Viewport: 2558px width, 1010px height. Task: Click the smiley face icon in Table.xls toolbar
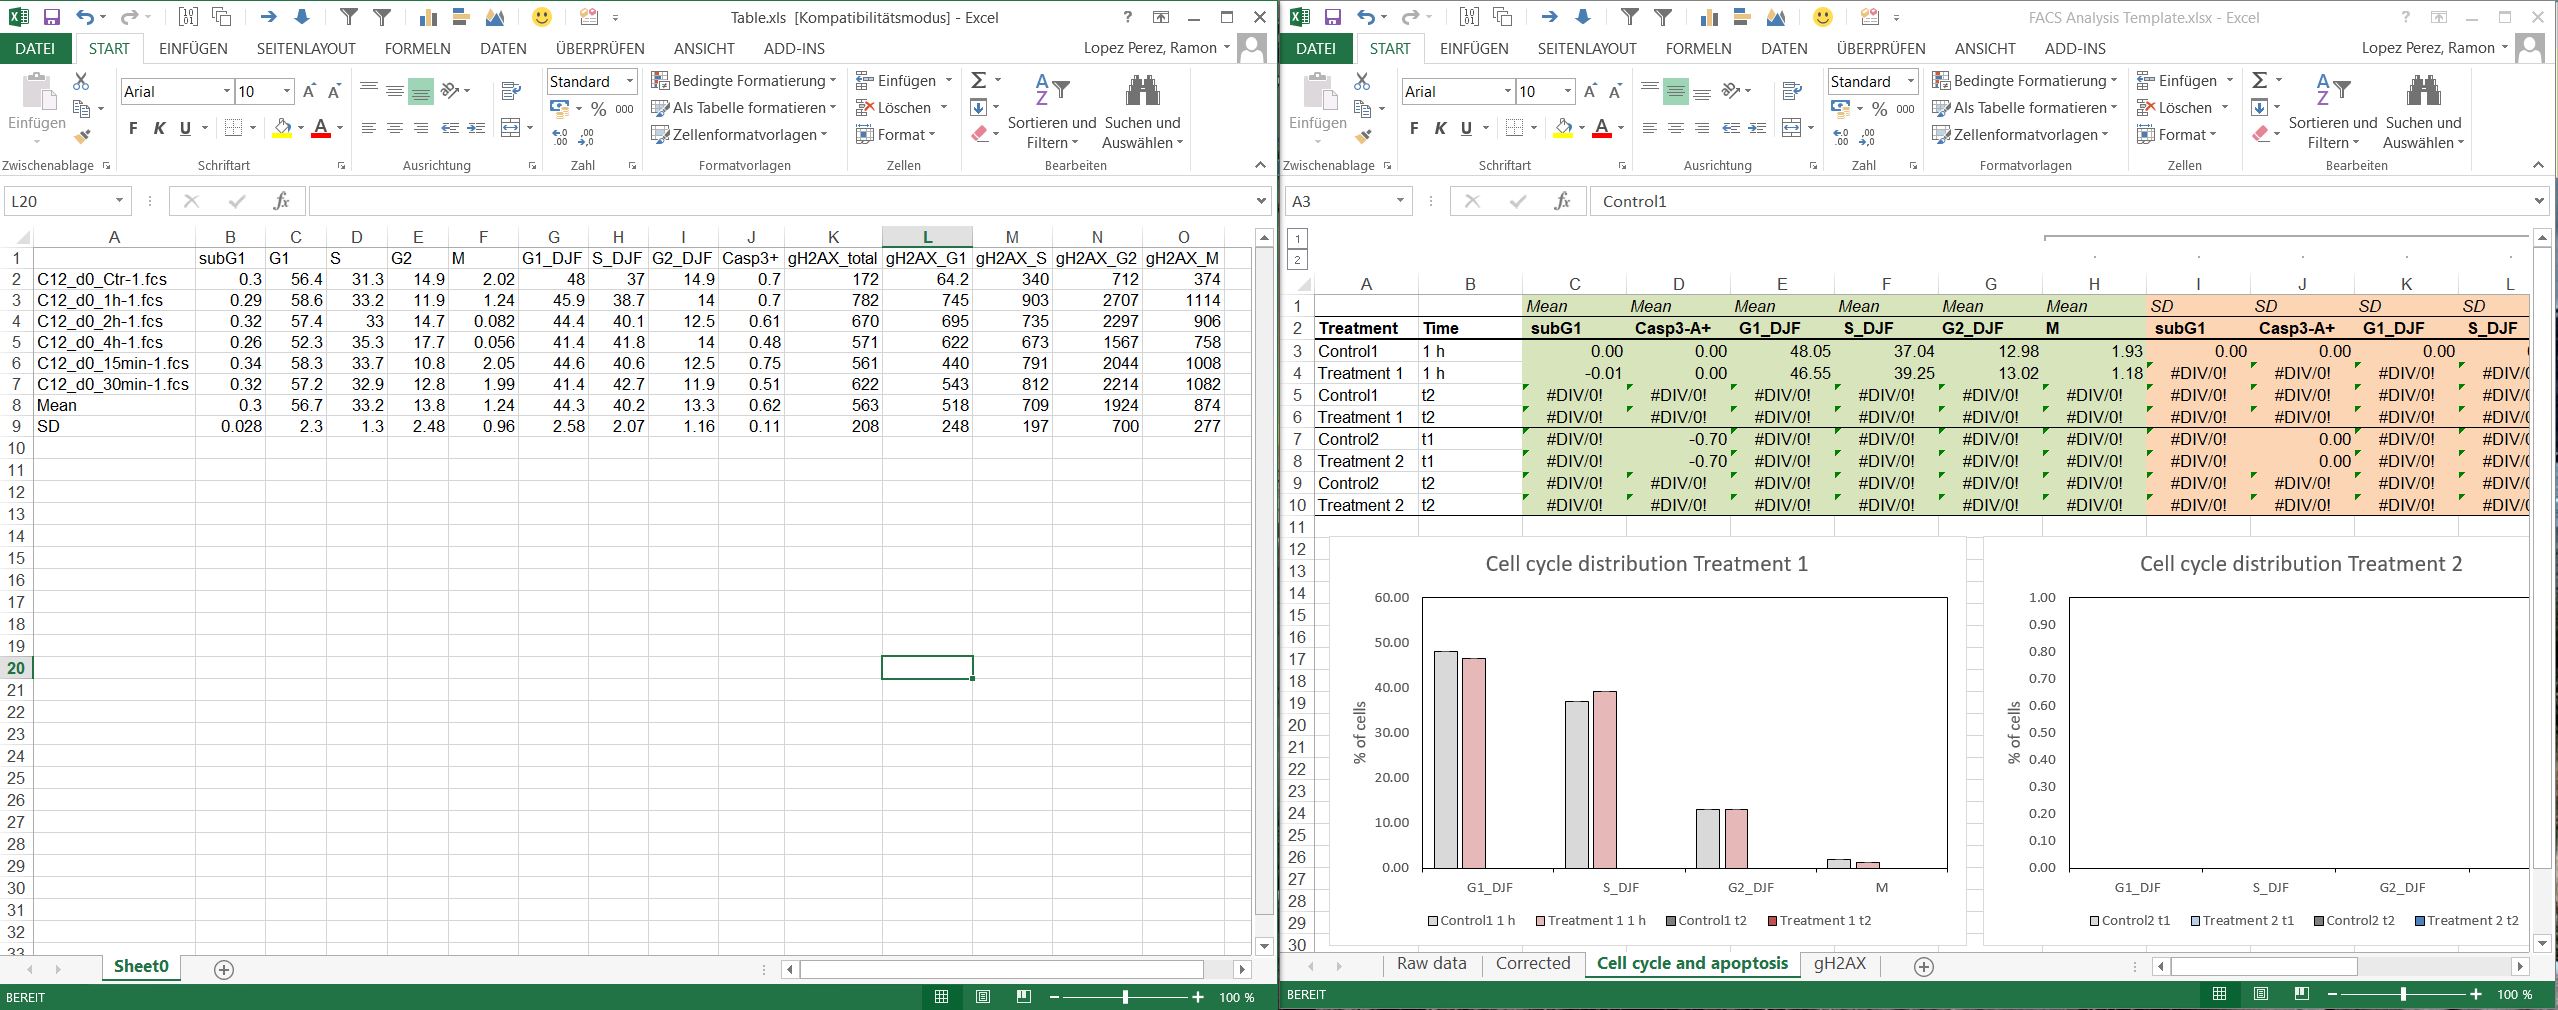click(x=541, y=17)
